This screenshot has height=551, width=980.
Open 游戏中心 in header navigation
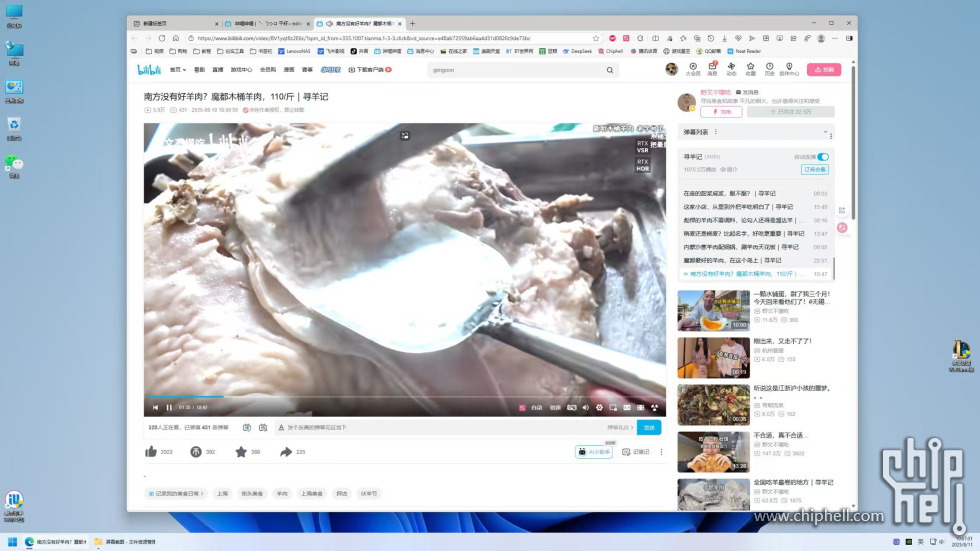pyautogui.click(x=241, y=70)
